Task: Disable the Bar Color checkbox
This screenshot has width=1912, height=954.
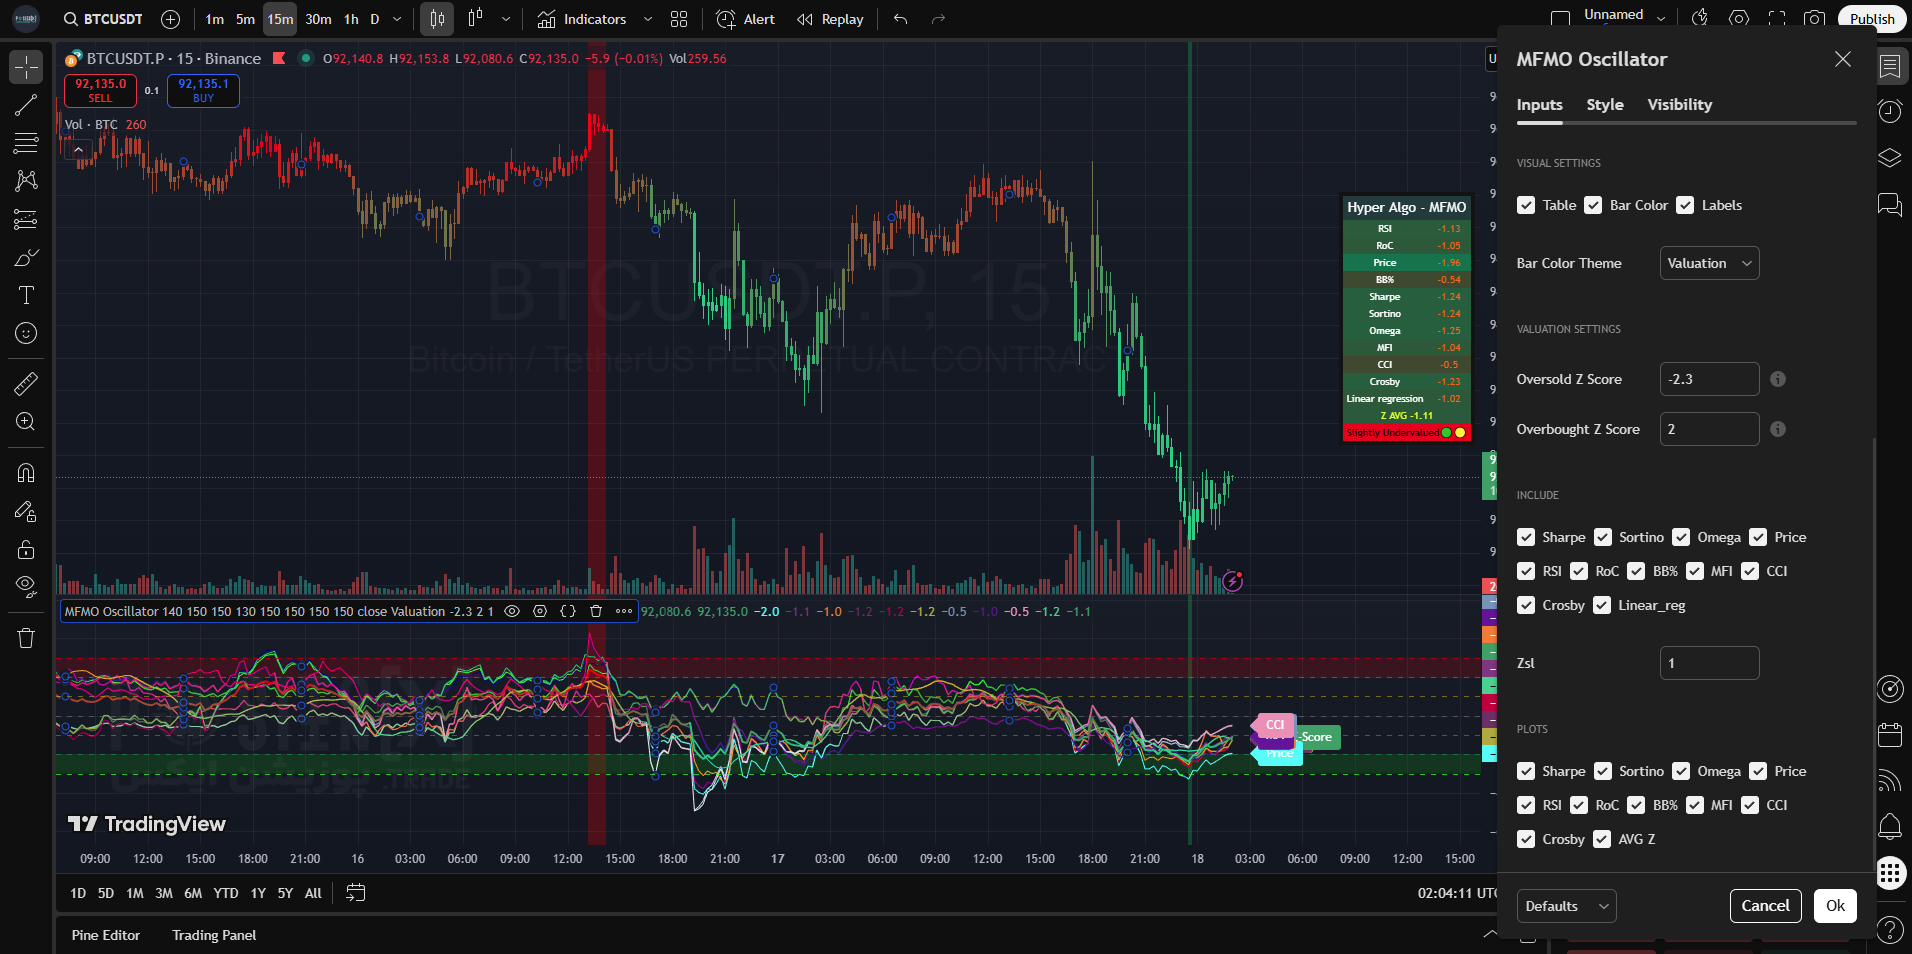Action: coord(1594,205)
